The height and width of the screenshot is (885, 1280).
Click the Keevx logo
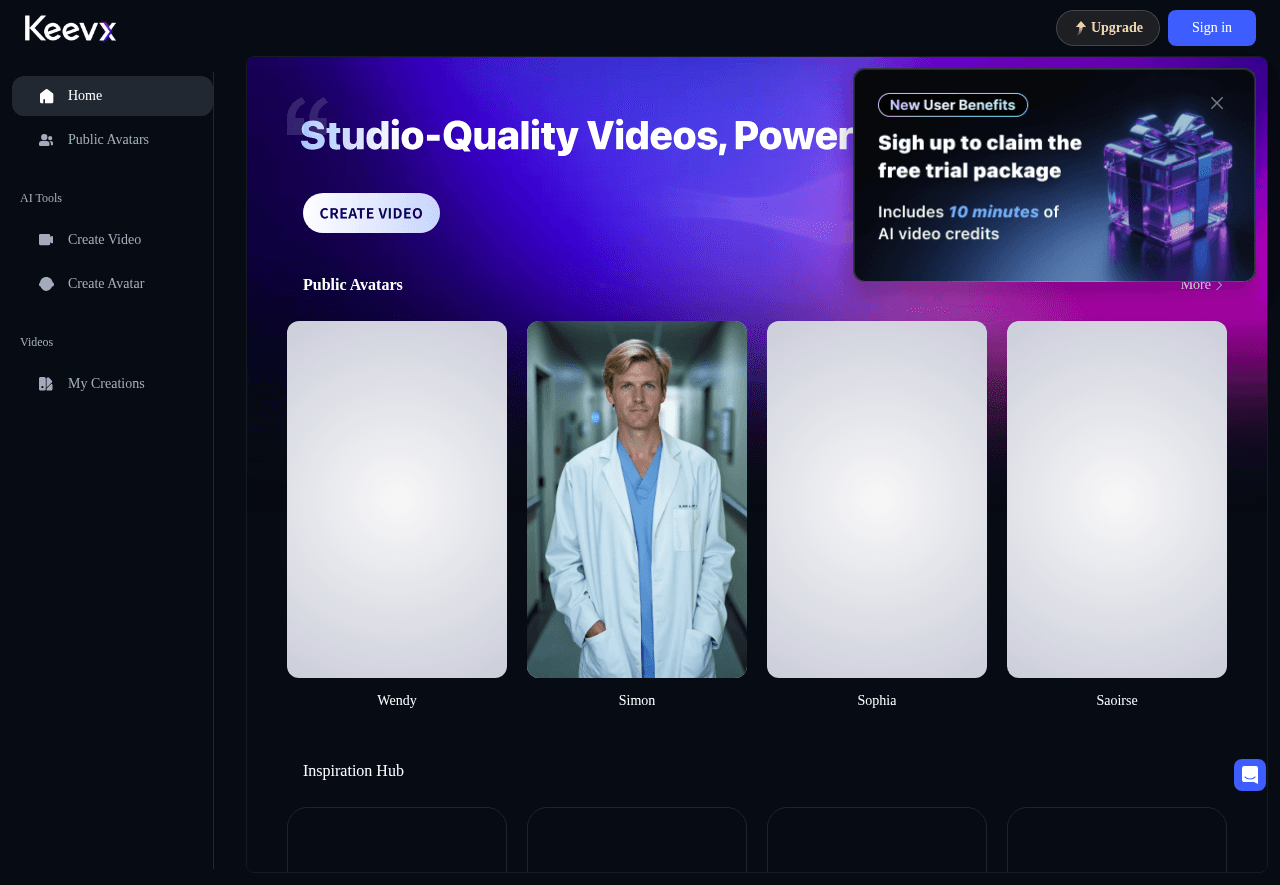coord(70,28)
